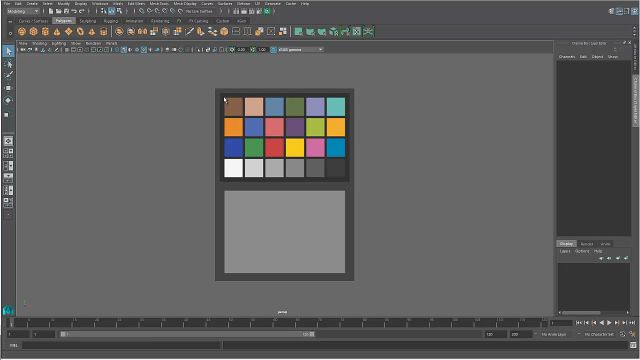
Task: Create a polygon cube from the shelf
Action: pos(33,31)
